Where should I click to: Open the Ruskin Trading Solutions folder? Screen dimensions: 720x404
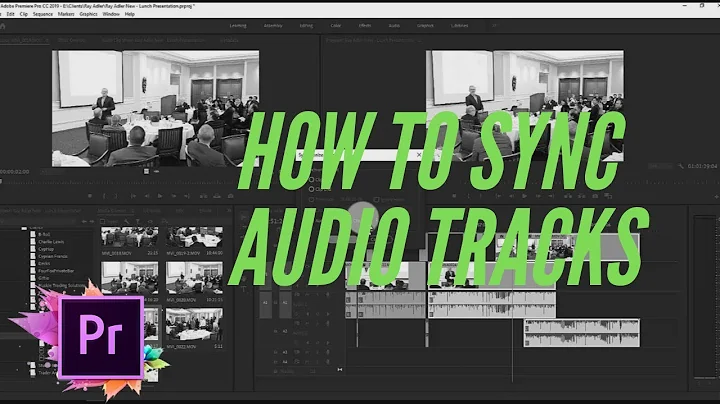click(62, 286)
